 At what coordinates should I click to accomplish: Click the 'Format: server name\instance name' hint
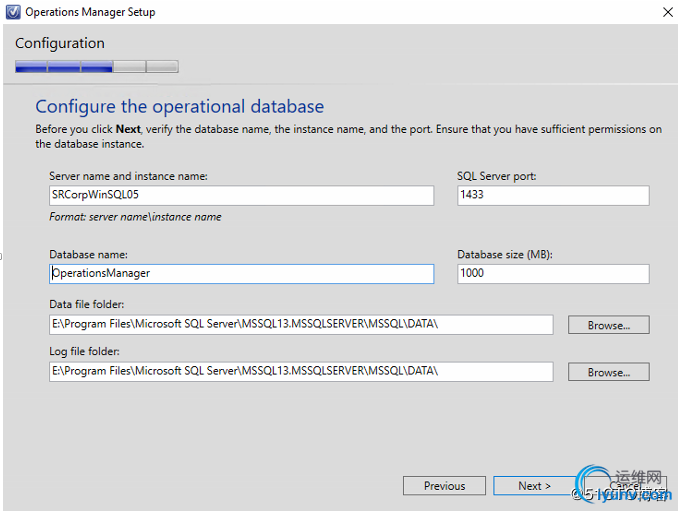pyautogui.click(x=135, y=217)
